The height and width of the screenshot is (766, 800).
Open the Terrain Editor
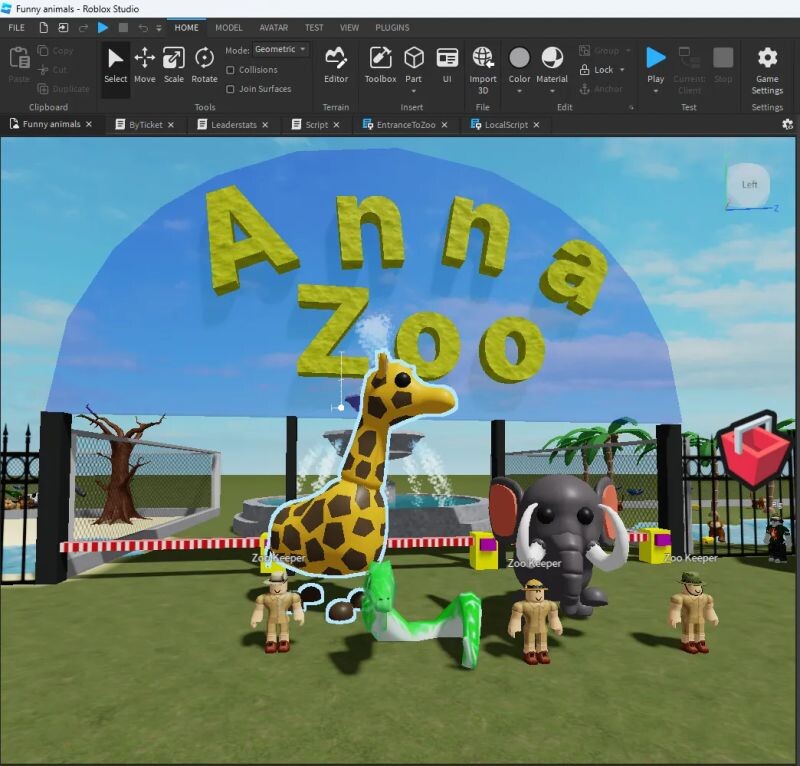pos(336,64)
